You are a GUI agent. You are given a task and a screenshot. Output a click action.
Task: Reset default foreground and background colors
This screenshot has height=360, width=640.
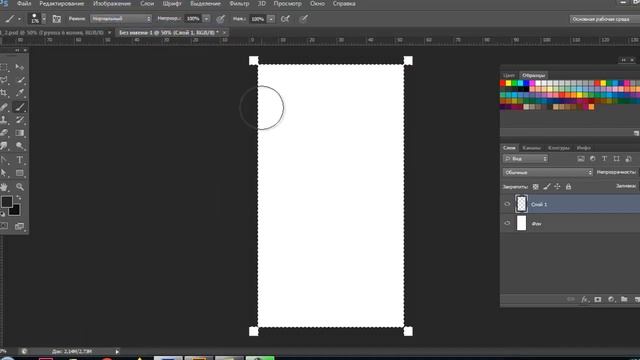click(3, 213)
